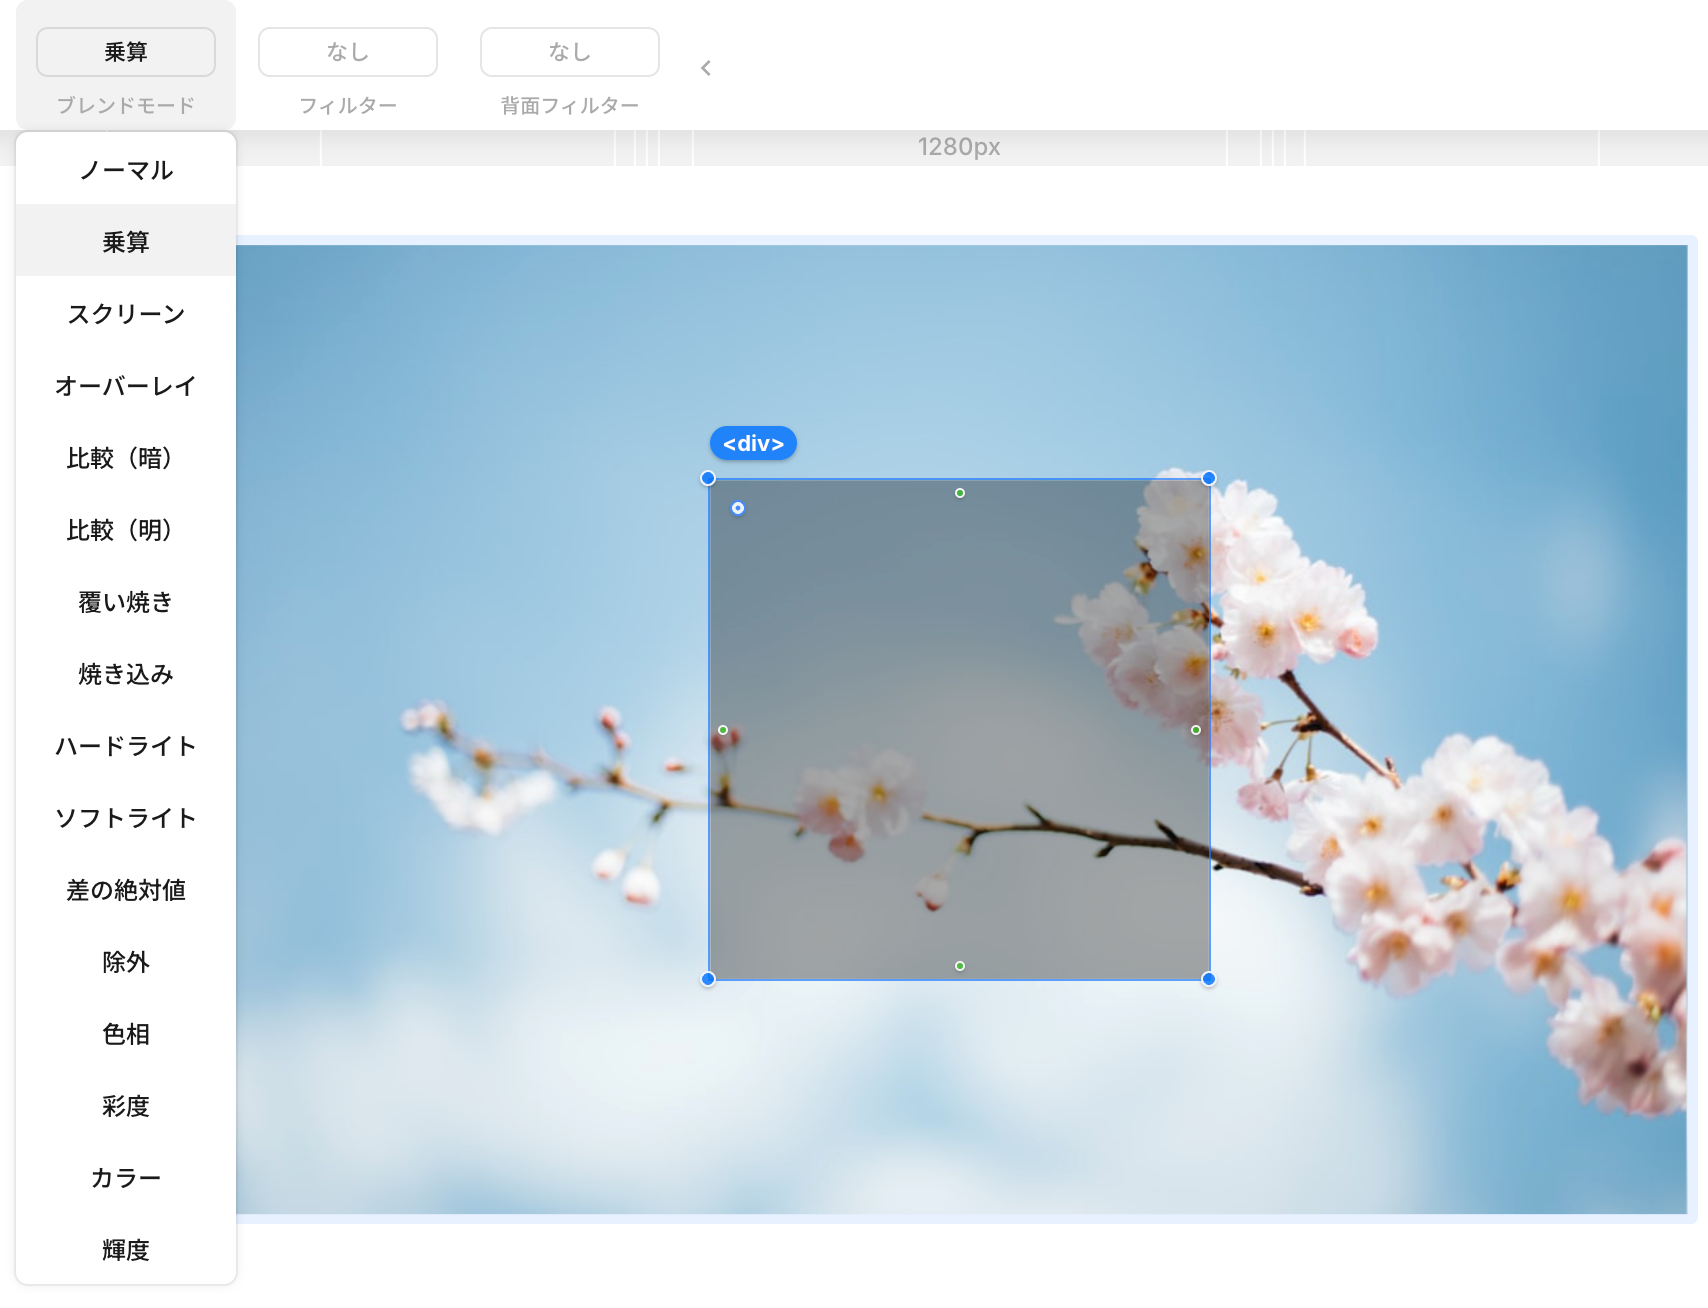Open the 背面フィルター dropdown set to なし
1708x1308 pixels.
point(570,52)
